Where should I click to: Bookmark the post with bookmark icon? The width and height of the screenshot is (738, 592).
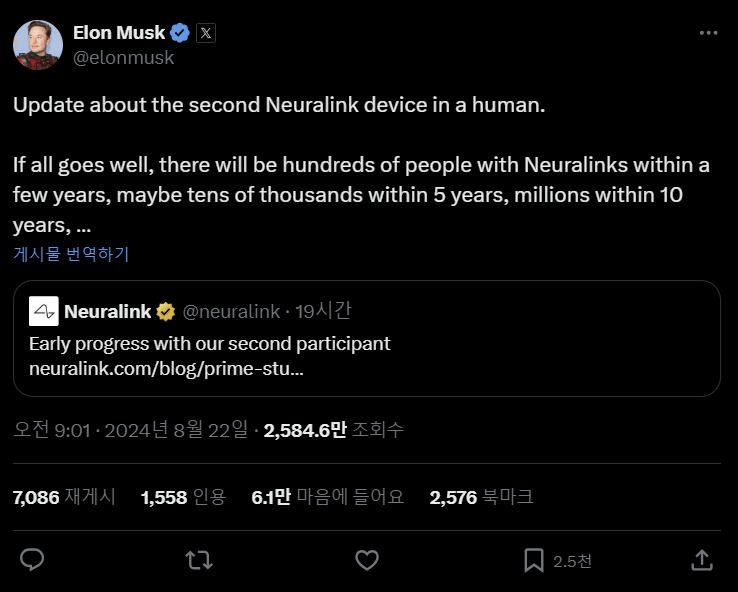click(534, 560)
